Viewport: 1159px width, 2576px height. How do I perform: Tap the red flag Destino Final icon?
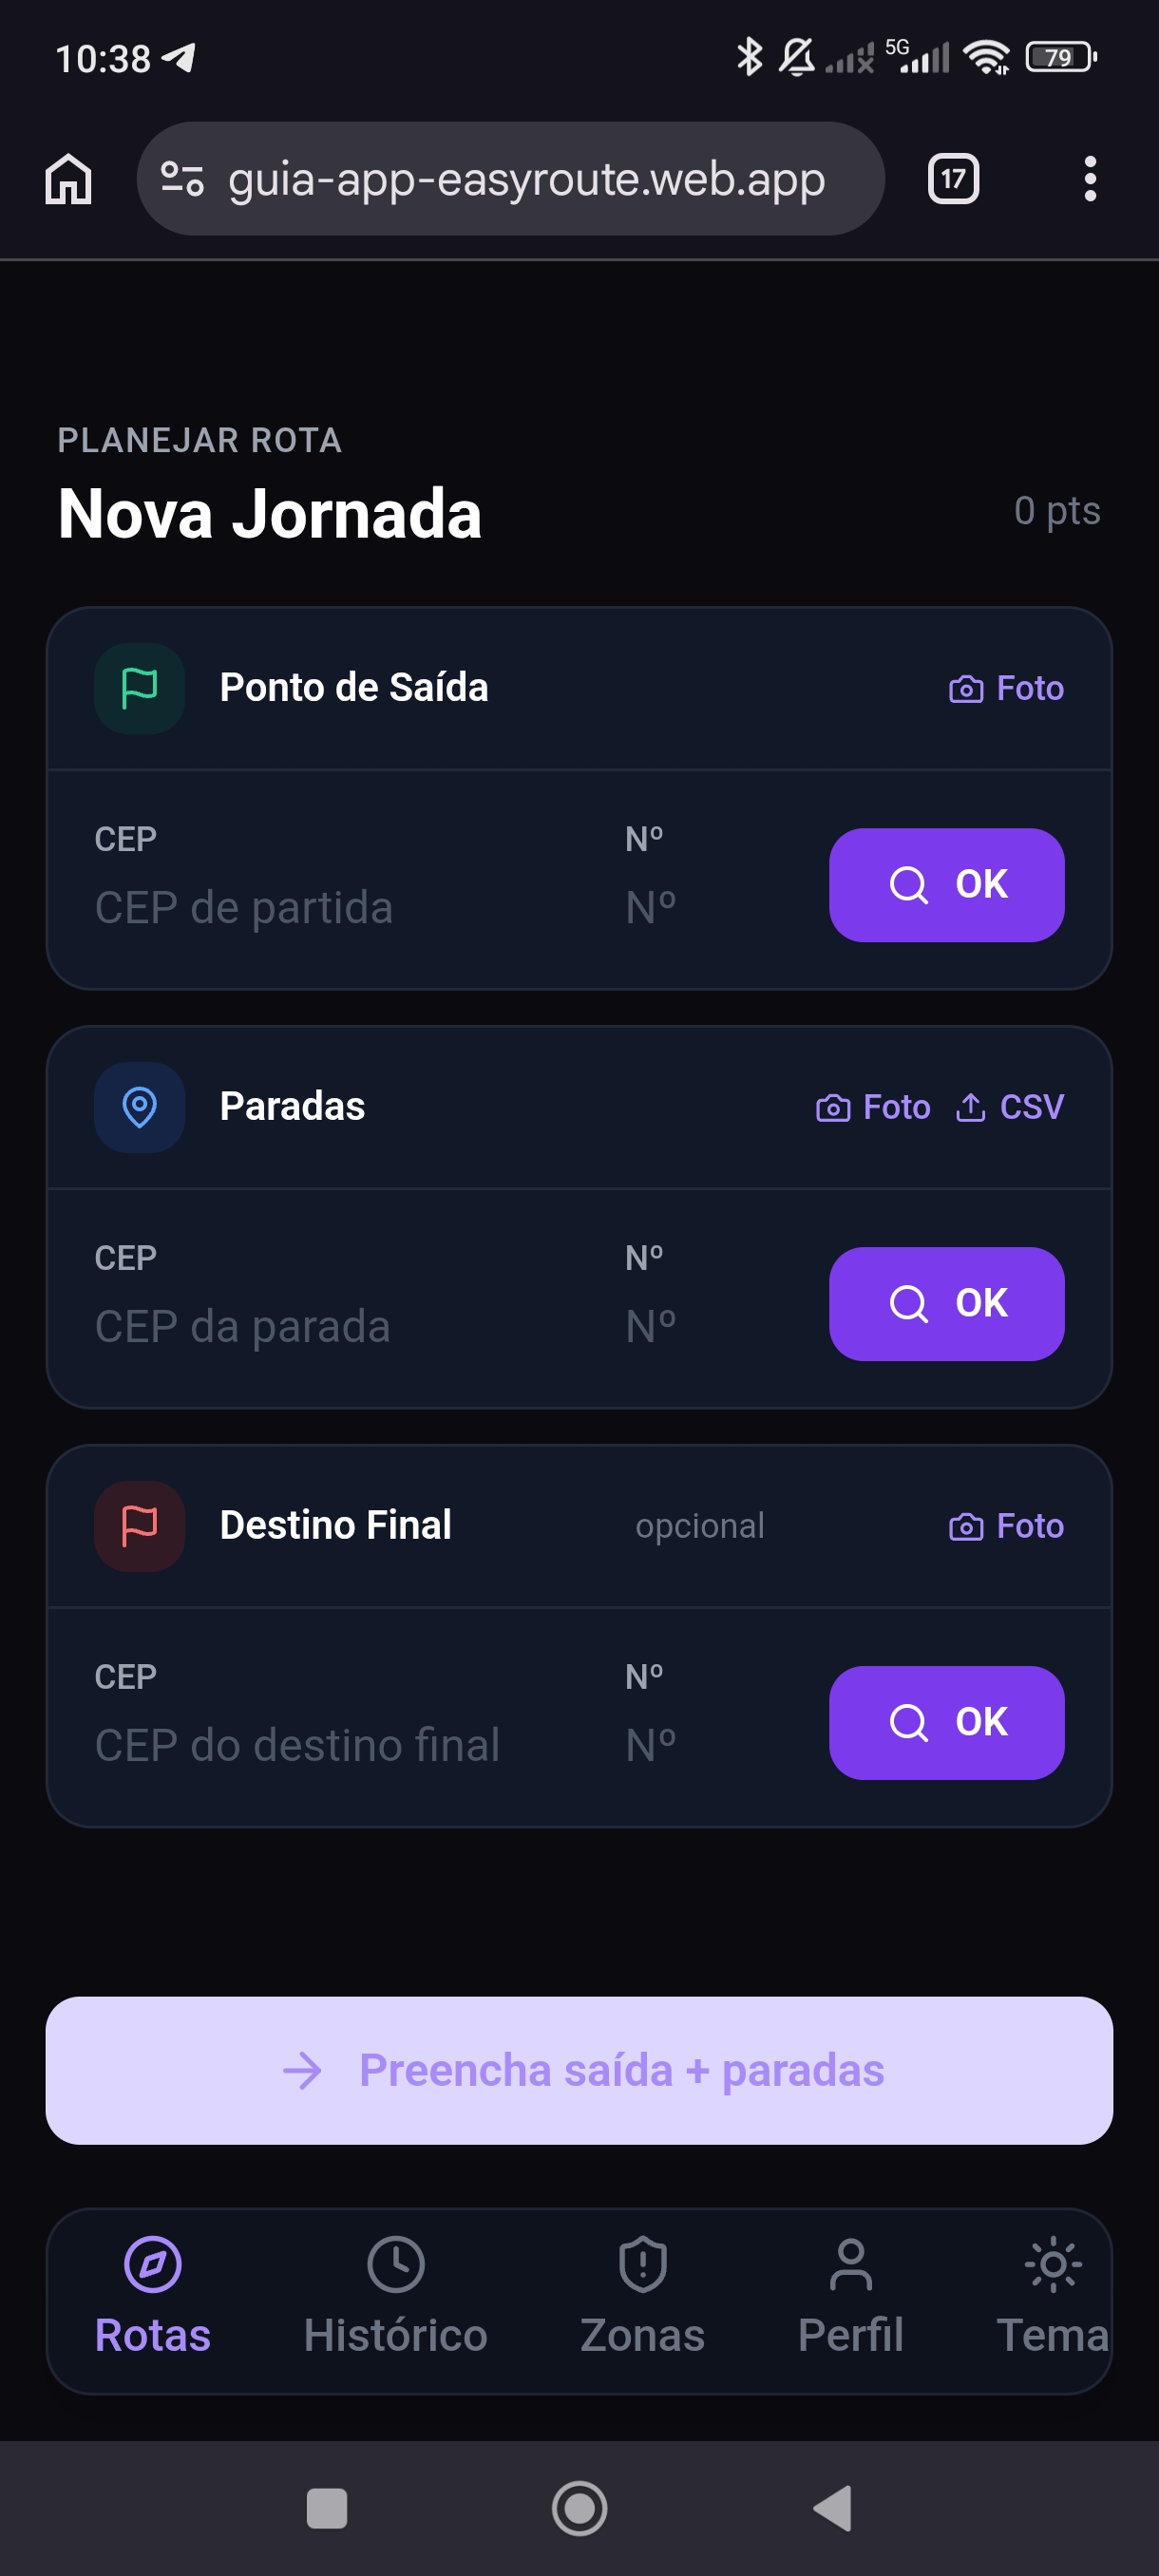coord(139,1526)
